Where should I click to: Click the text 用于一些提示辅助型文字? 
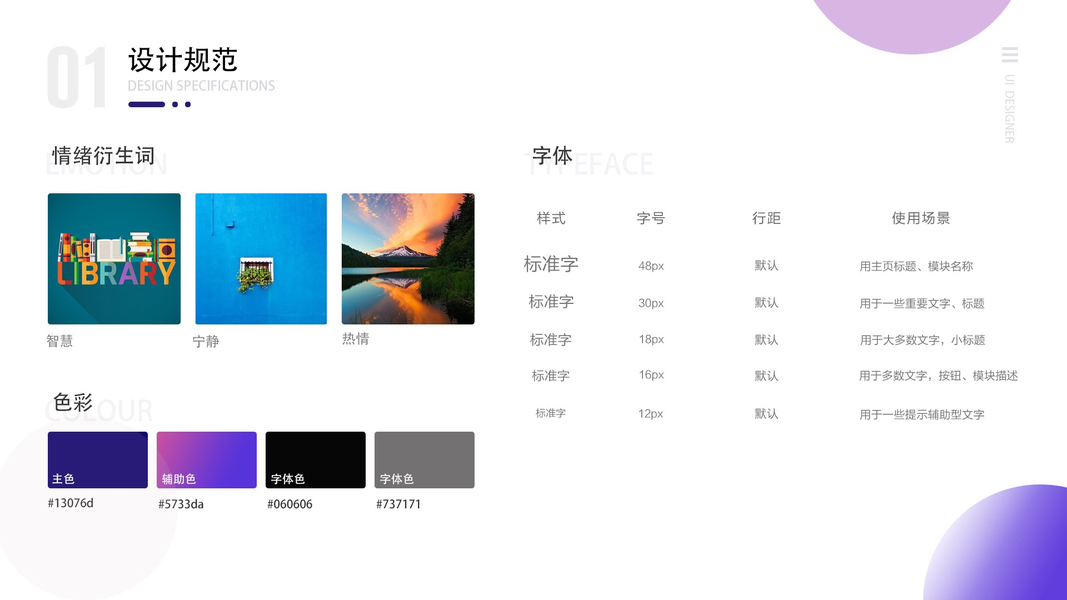tap(922, 414)
